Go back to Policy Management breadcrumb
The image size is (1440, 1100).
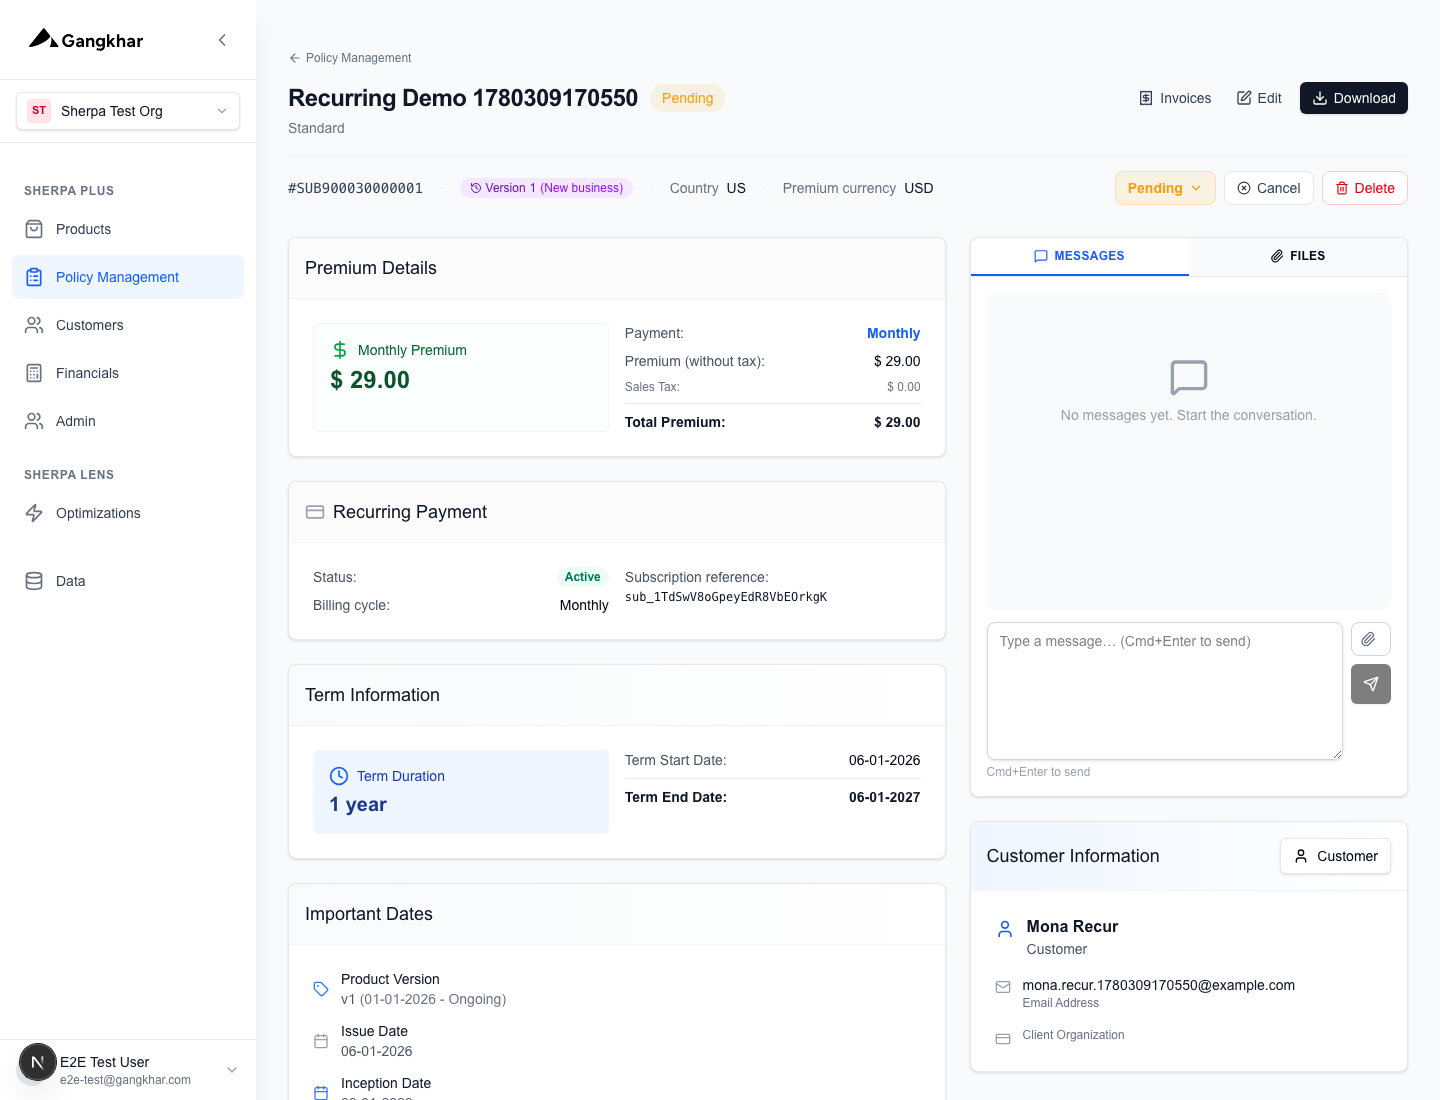coord(350,58)
